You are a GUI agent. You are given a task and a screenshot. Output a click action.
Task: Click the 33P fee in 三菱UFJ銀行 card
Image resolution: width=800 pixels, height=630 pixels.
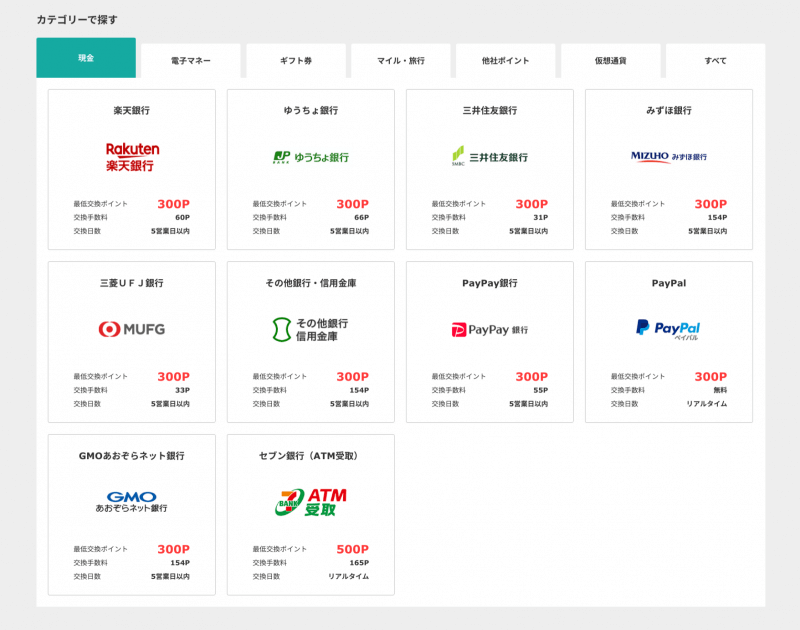click(183, 390)
